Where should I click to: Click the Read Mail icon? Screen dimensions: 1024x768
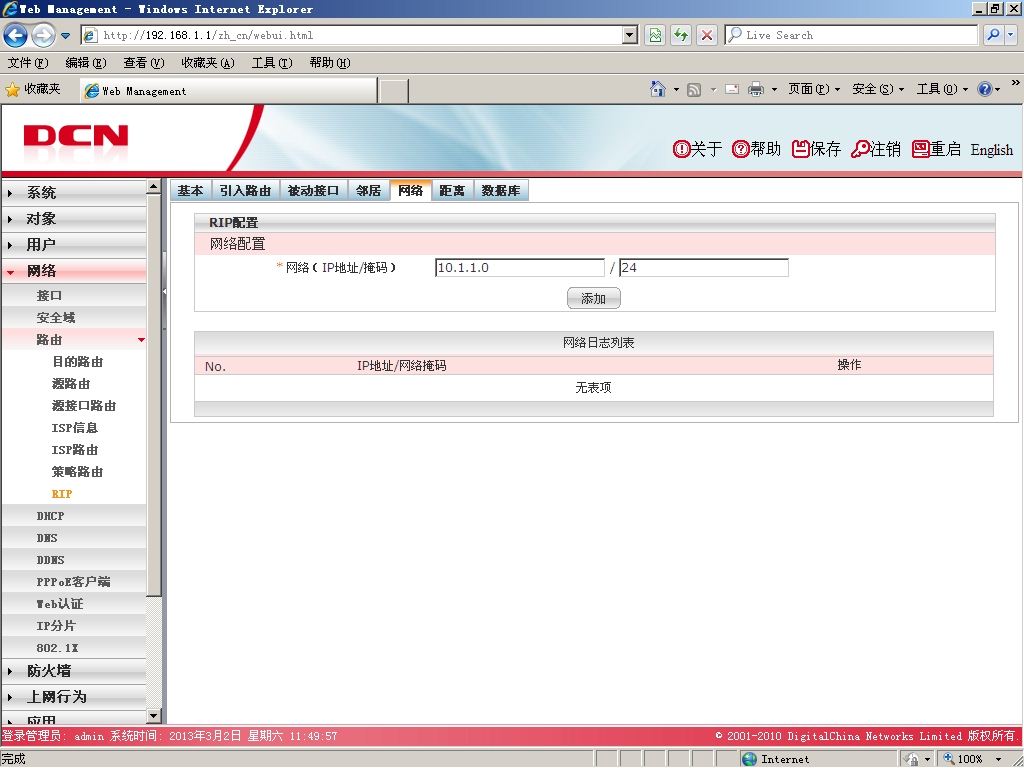click(x=732, y=89)
